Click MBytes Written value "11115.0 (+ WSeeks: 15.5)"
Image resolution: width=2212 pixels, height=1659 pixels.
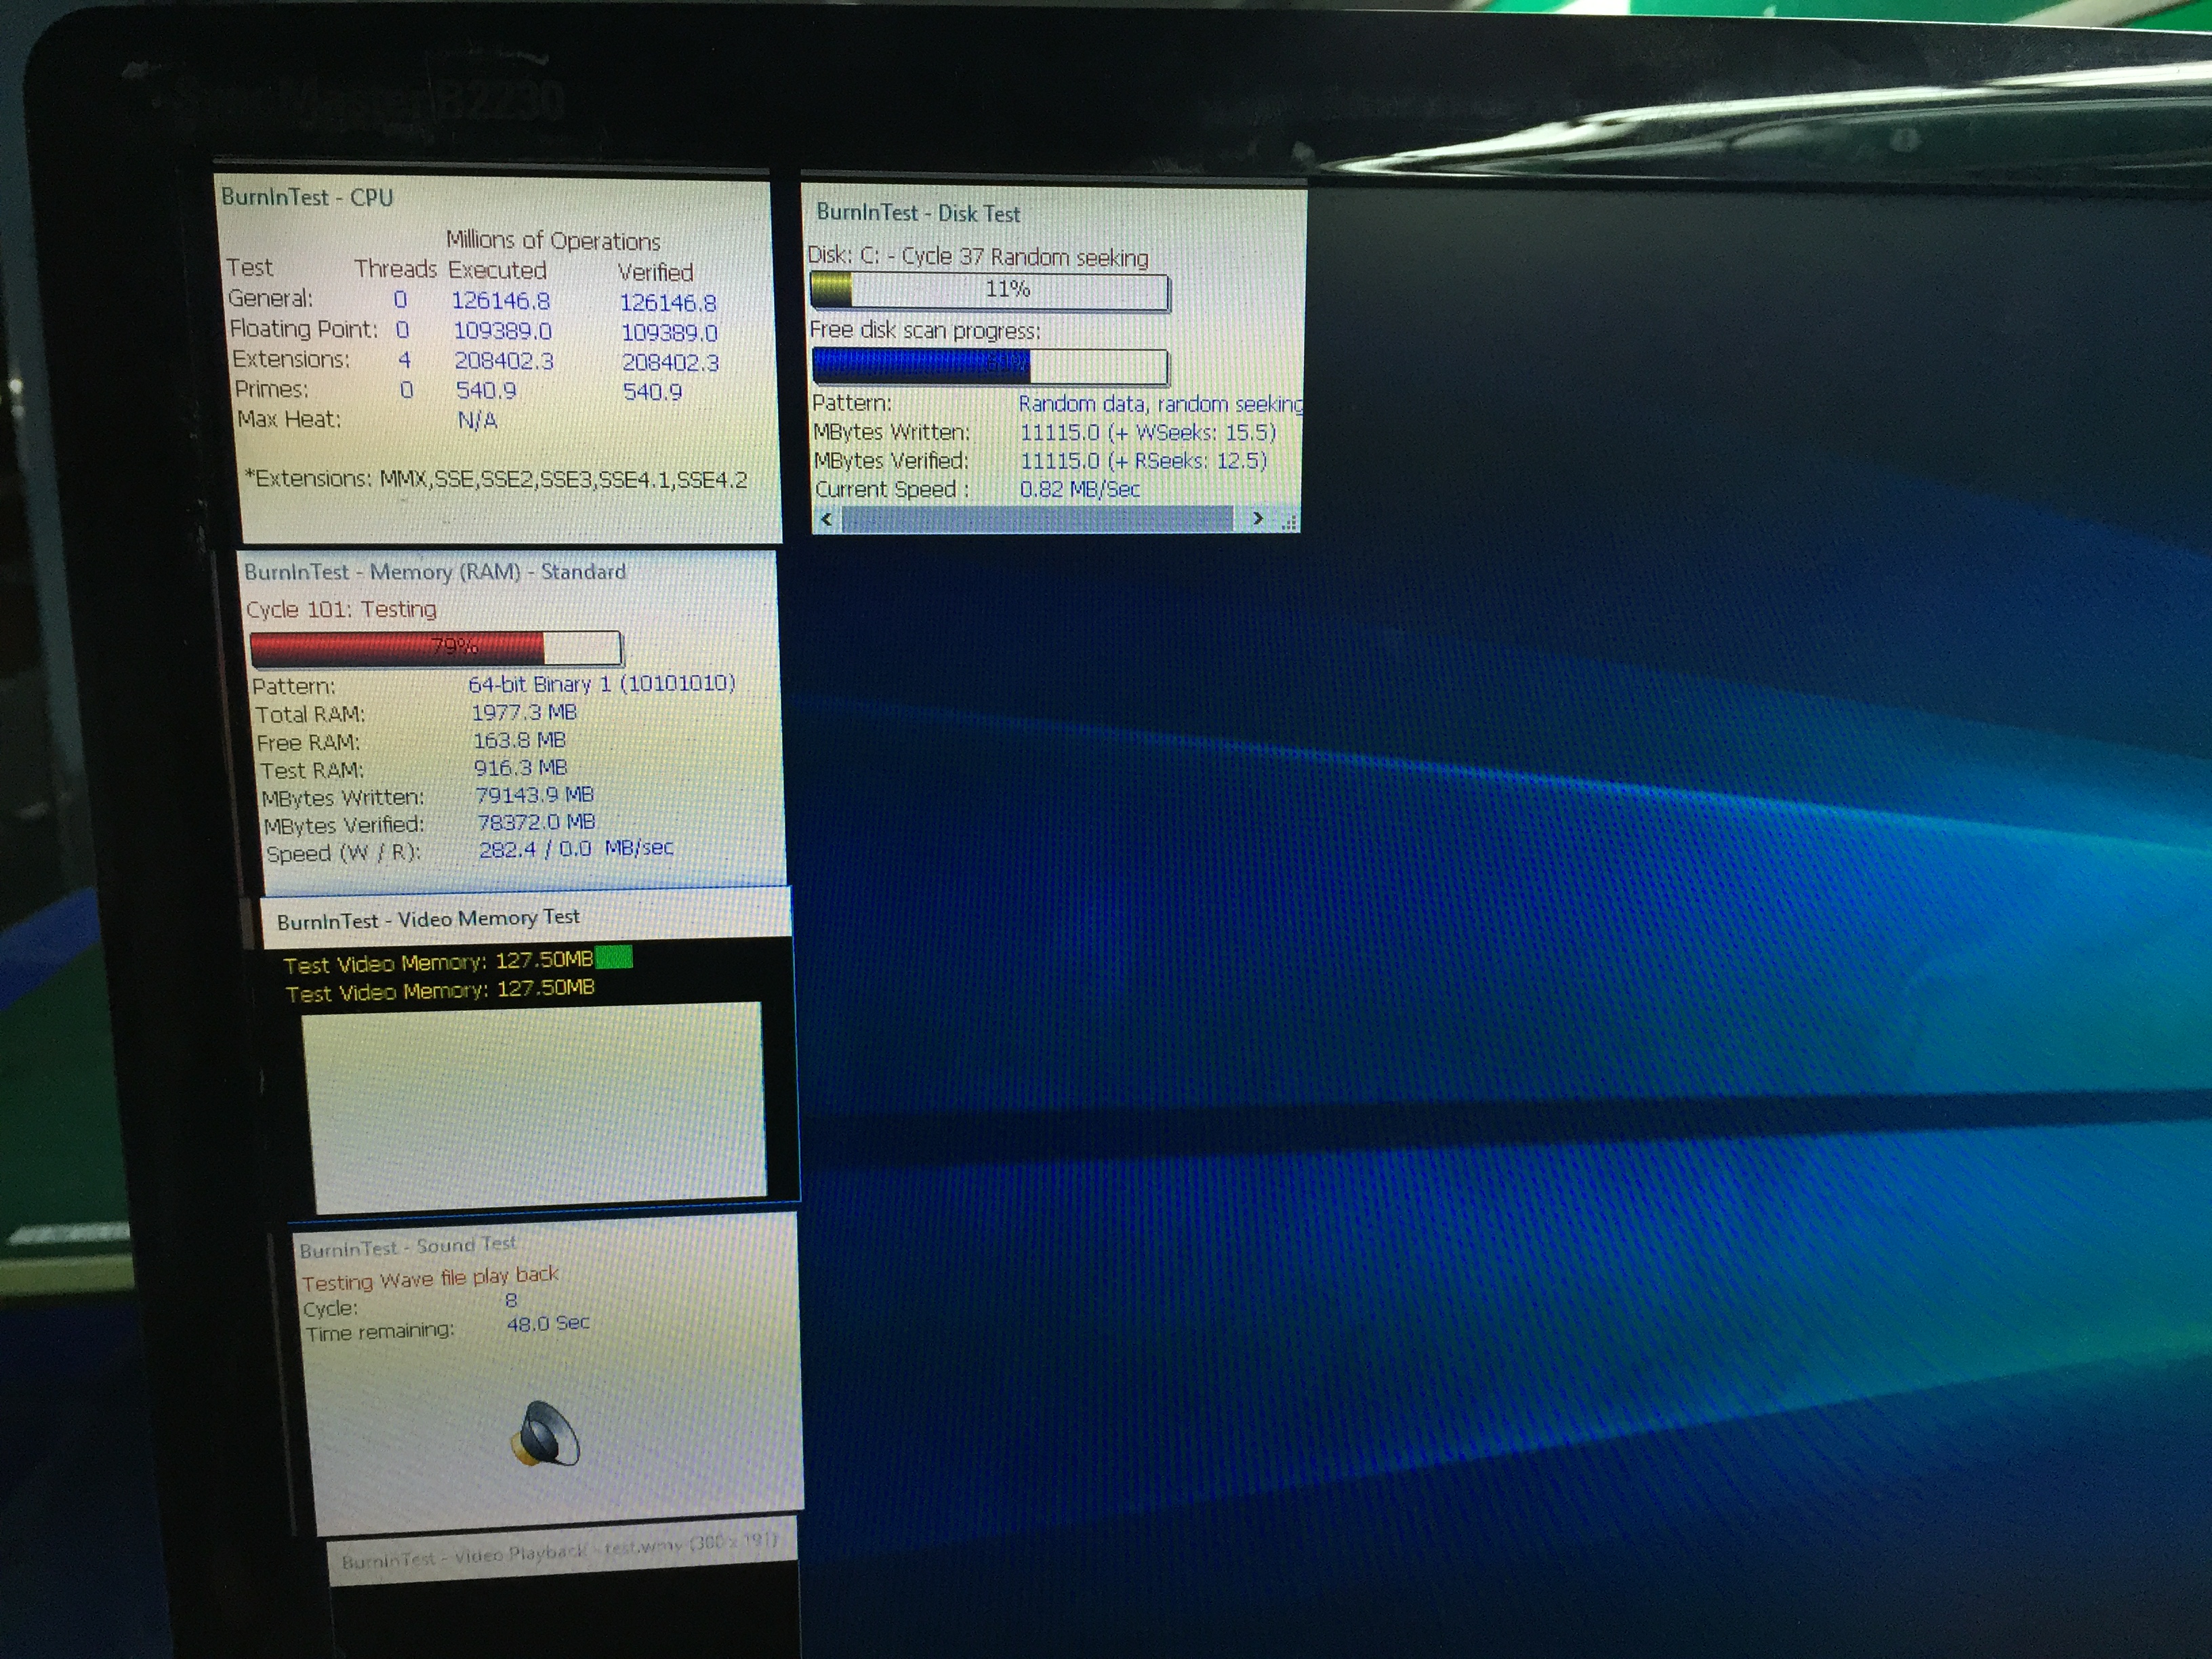click(x=1148, y=432)
